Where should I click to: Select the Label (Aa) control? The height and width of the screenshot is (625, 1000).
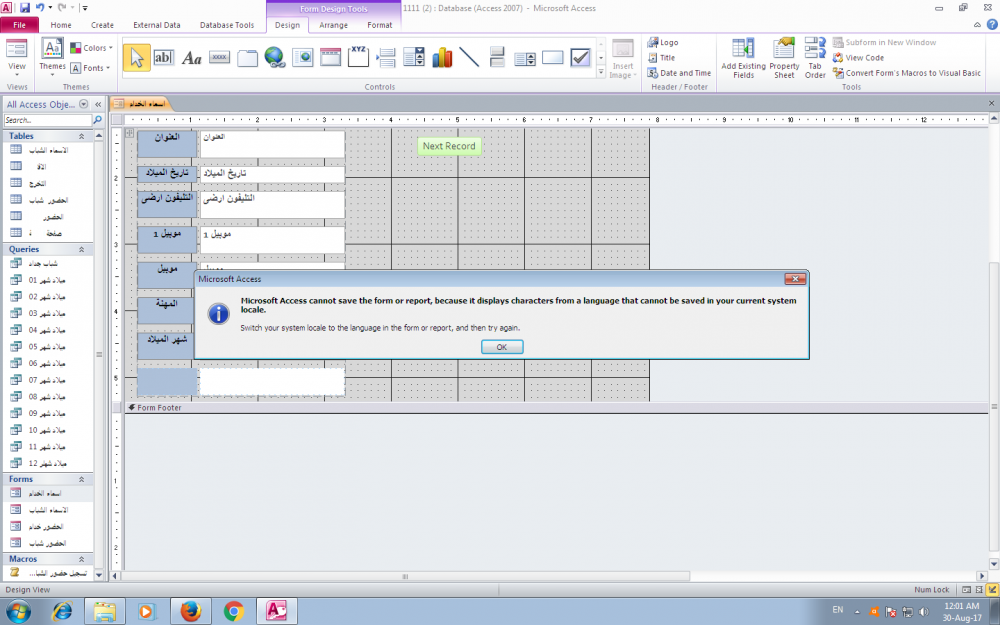191,58
